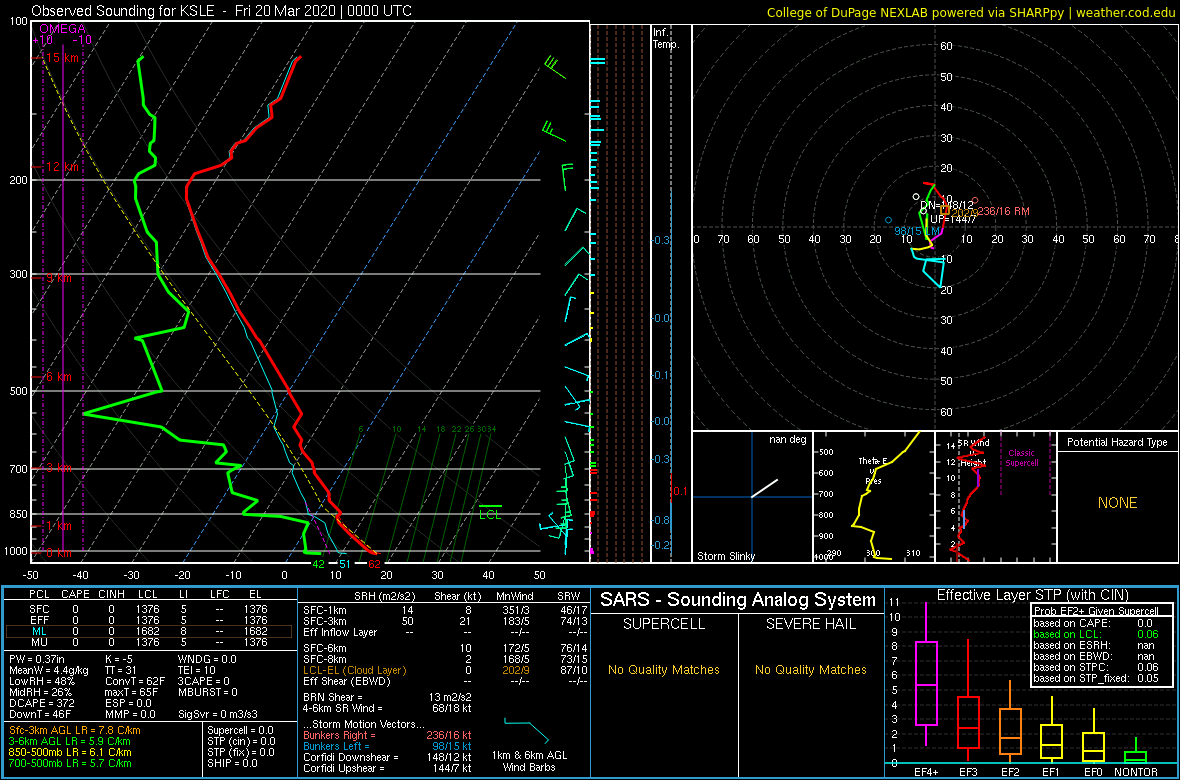1180x780 pixels.
Task: Click the 'nan deg' slinky reading
Action: click(x=786, y=439)
